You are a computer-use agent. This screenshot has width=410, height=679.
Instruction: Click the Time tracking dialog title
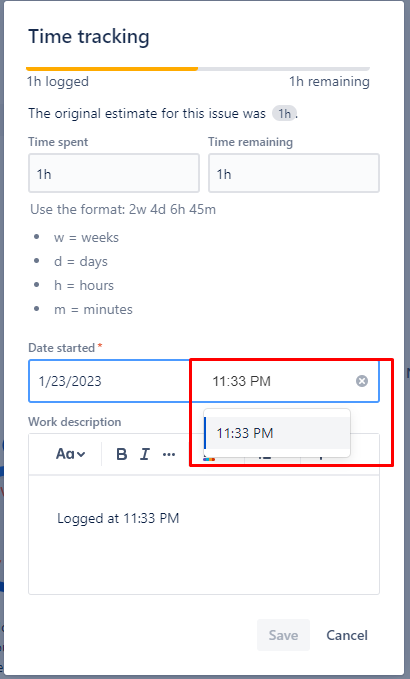89,36
